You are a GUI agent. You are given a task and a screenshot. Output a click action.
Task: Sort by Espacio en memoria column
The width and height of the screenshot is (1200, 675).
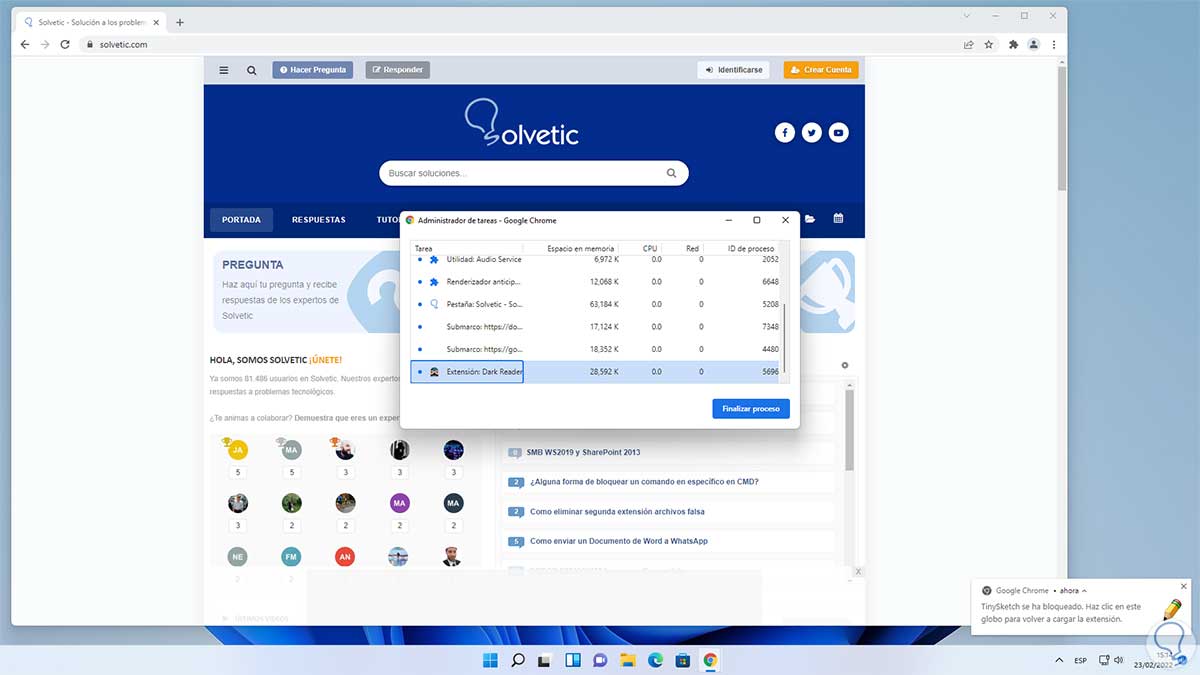click(x=570, y=248)
